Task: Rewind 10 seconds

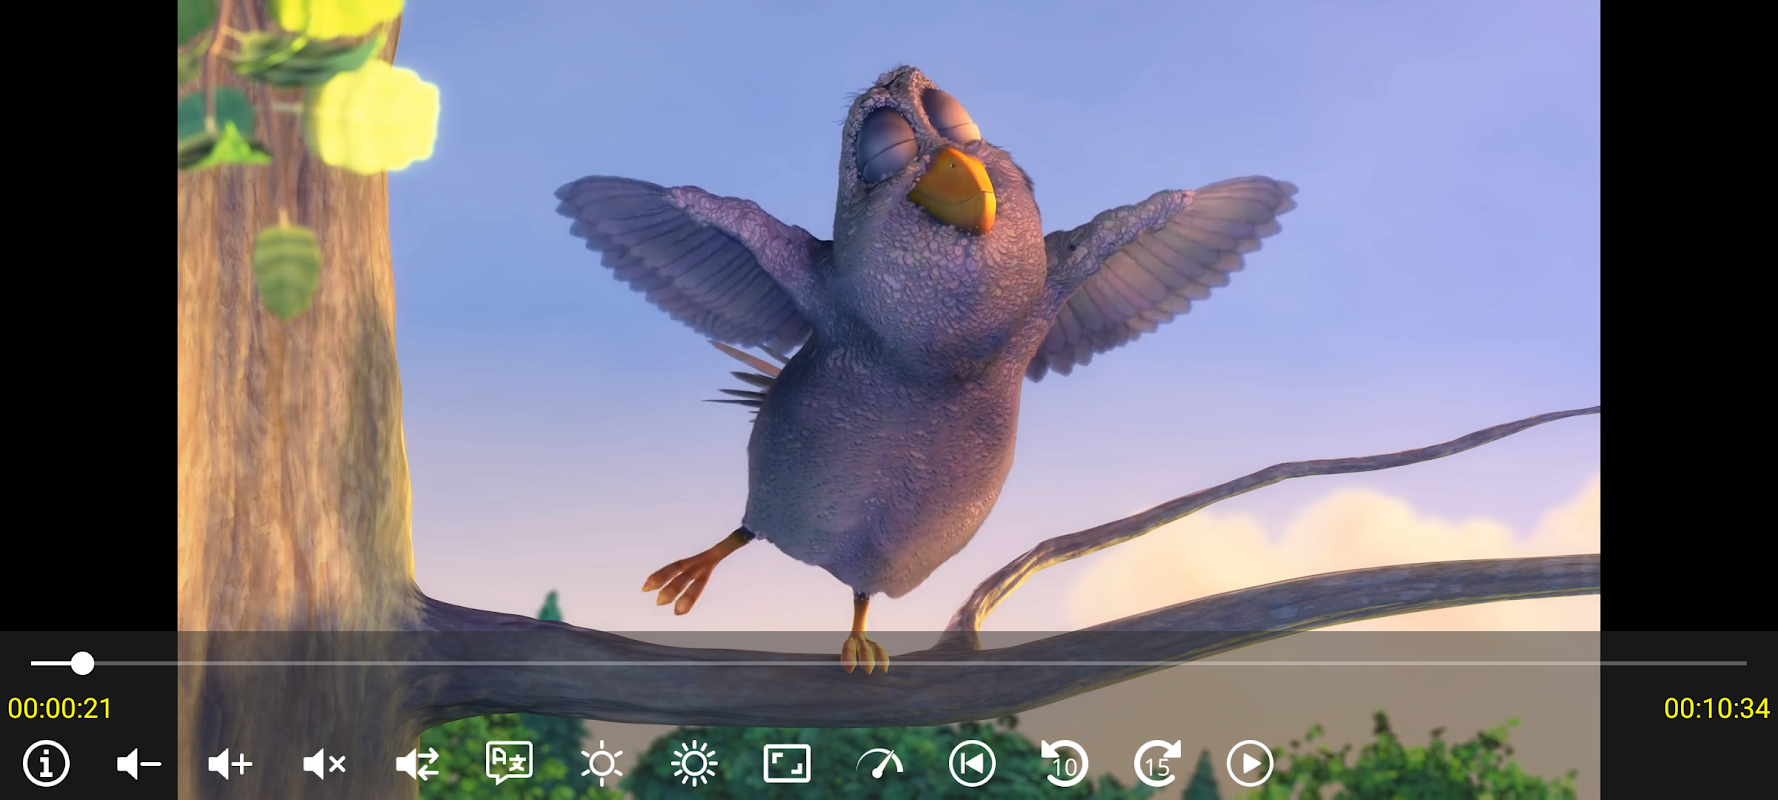Action: [1064, 764]
